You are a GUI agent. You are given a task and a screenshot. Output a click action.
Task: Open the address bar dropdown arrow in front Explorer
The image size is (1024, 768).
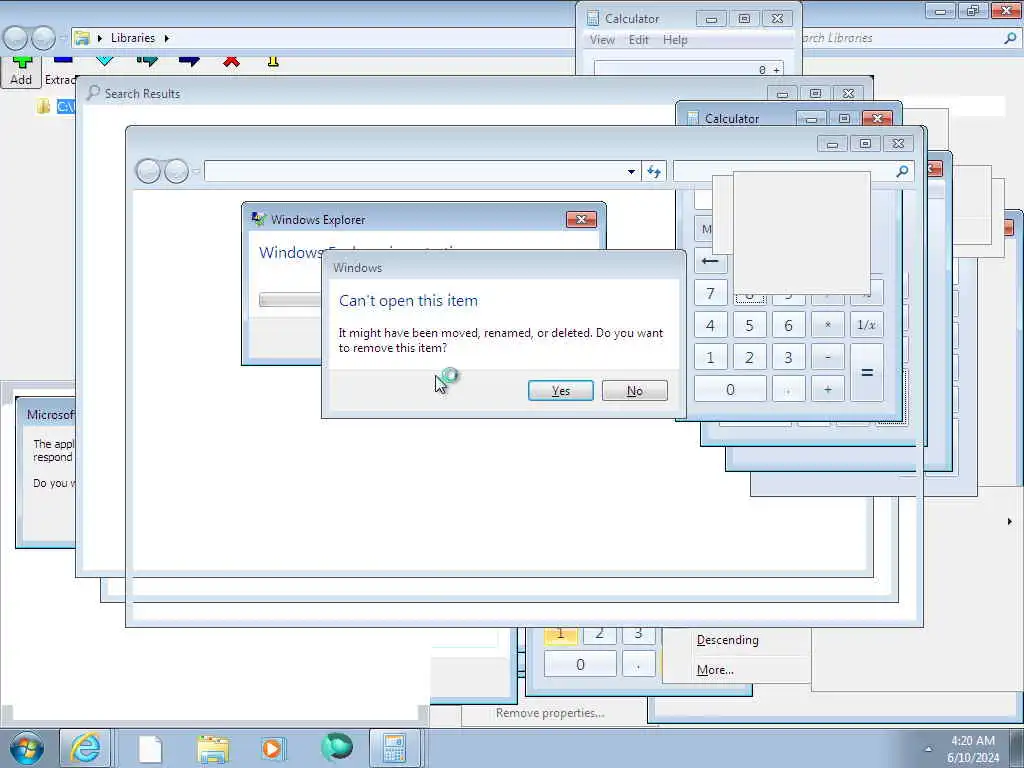tap(631, 172)
